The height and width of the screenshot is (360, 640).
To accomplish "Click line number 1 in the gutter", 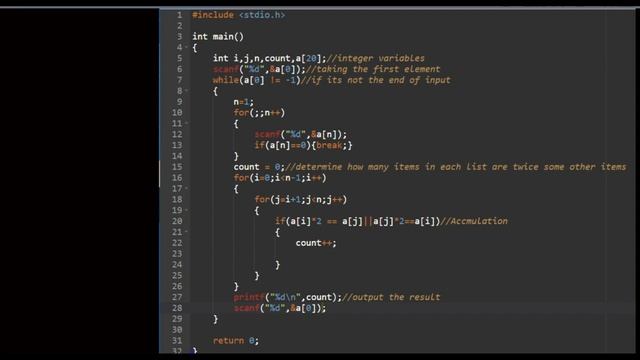I will [180, 15].
